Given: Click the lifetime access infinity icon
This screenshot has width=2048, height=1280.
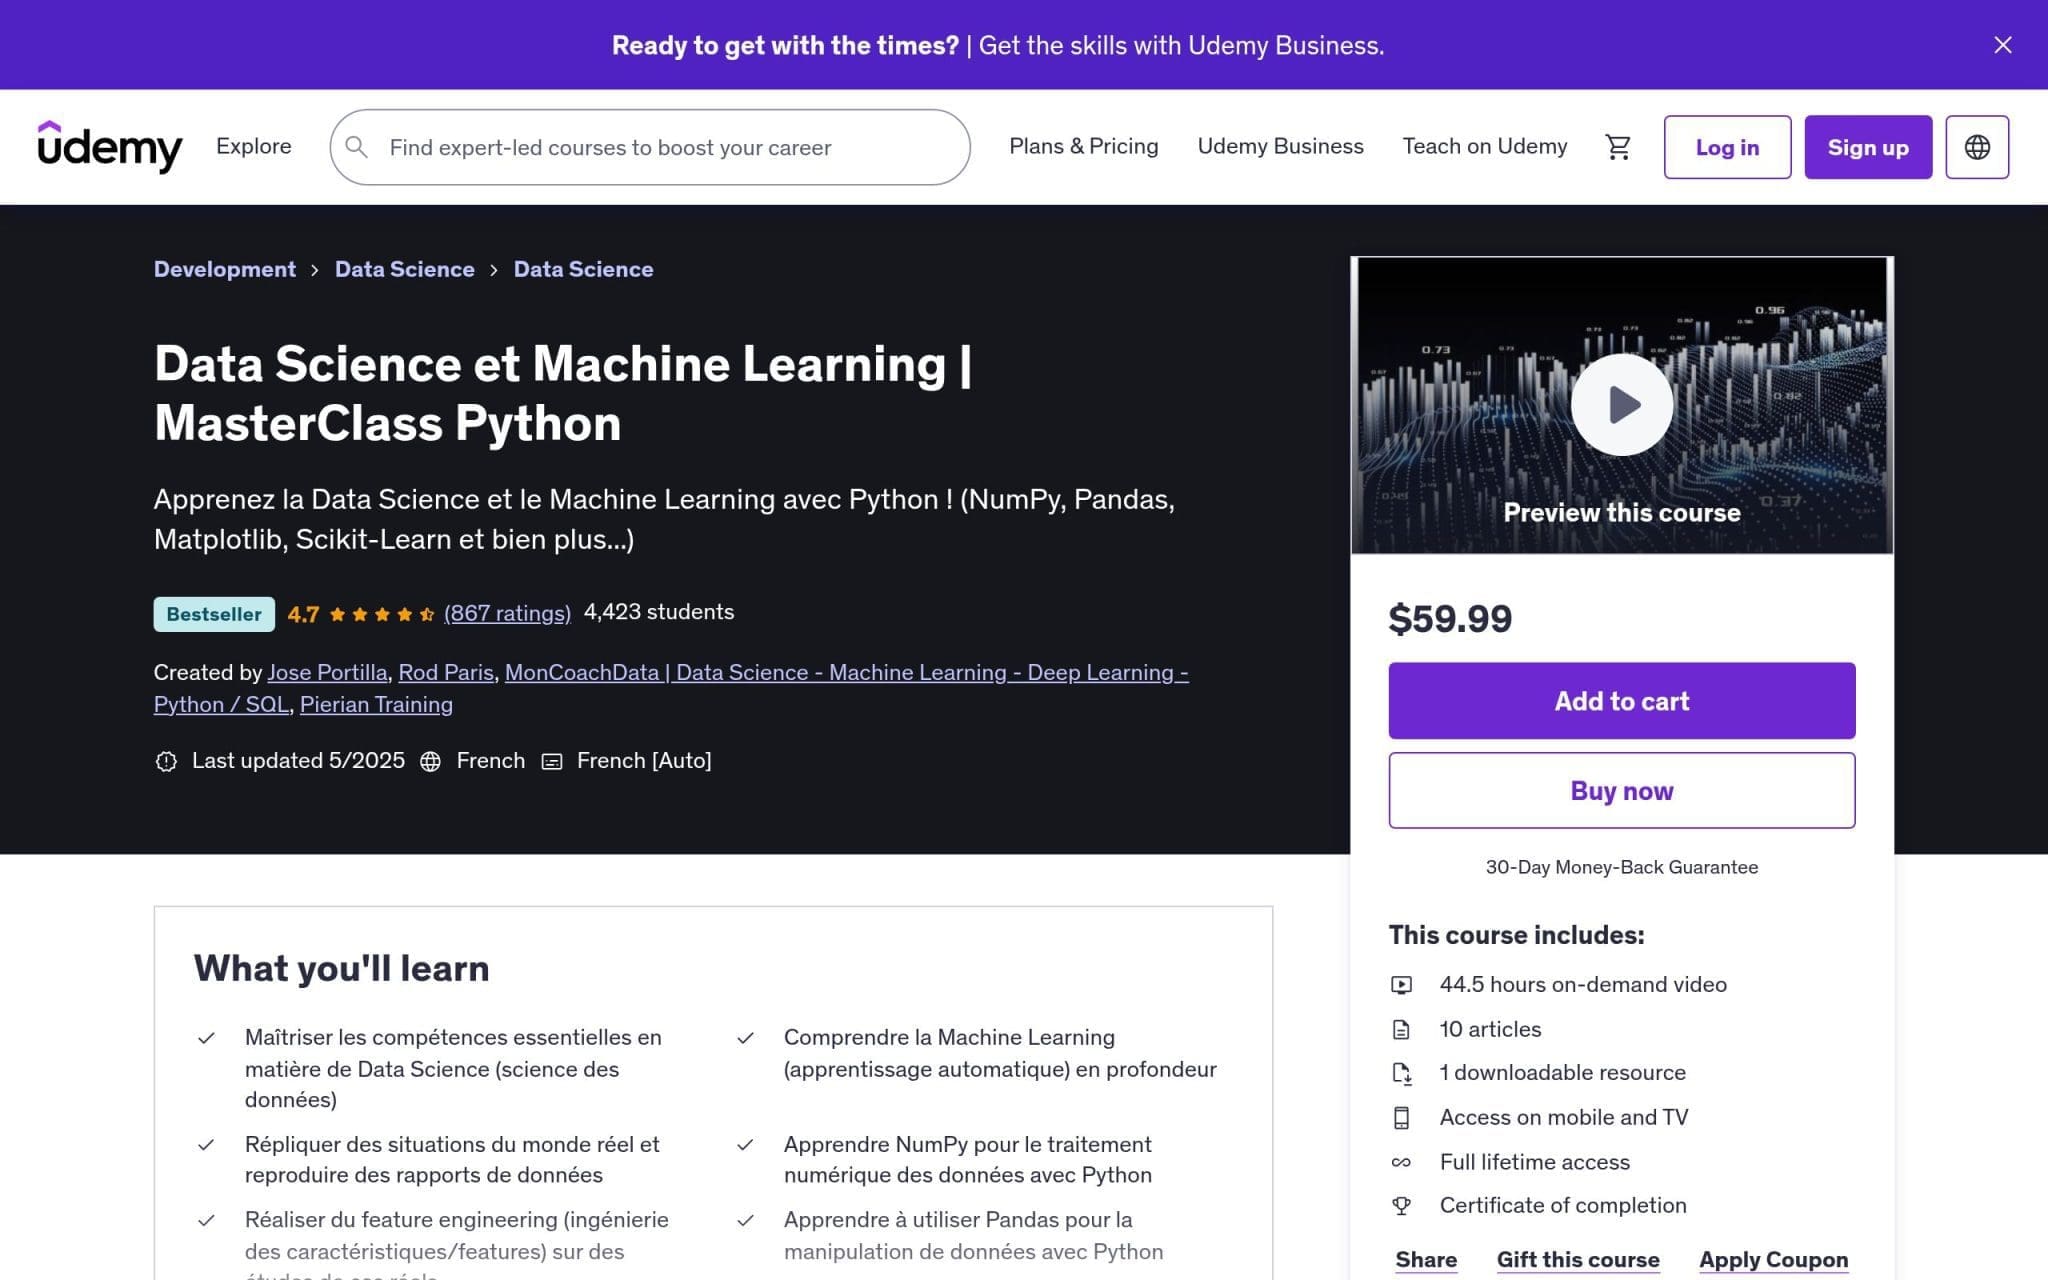Looking at the screenshot, I should pyautogui.click(x=1401, y=1162).
